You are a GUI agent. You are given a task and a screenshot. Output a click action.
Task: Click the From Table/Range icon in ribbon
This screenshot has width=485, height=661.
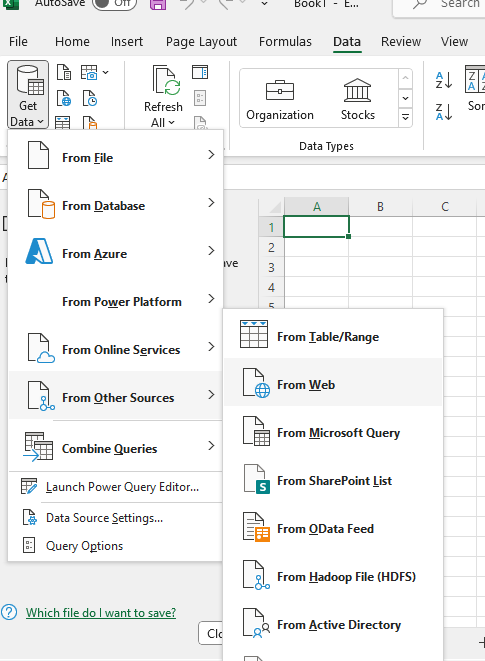pyautogui.click(x=62, y=123)
